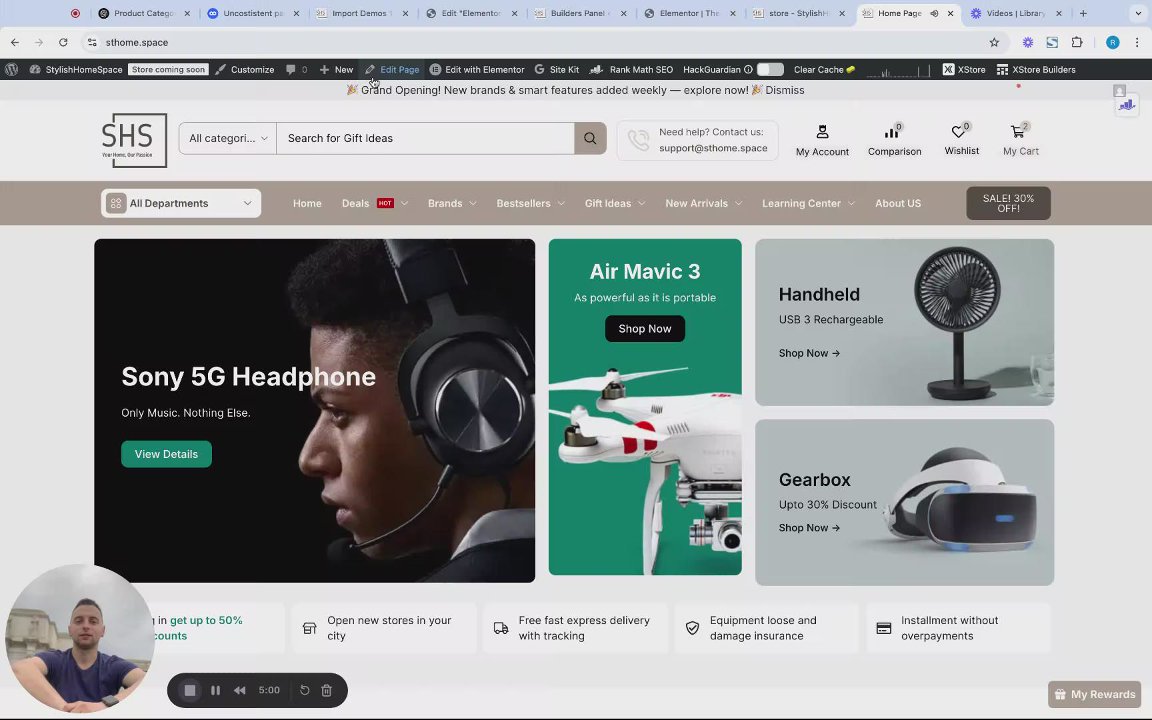Open the My Cart icon
Viewport: 1152px width, 720px height.
[x=1018, y=132]
